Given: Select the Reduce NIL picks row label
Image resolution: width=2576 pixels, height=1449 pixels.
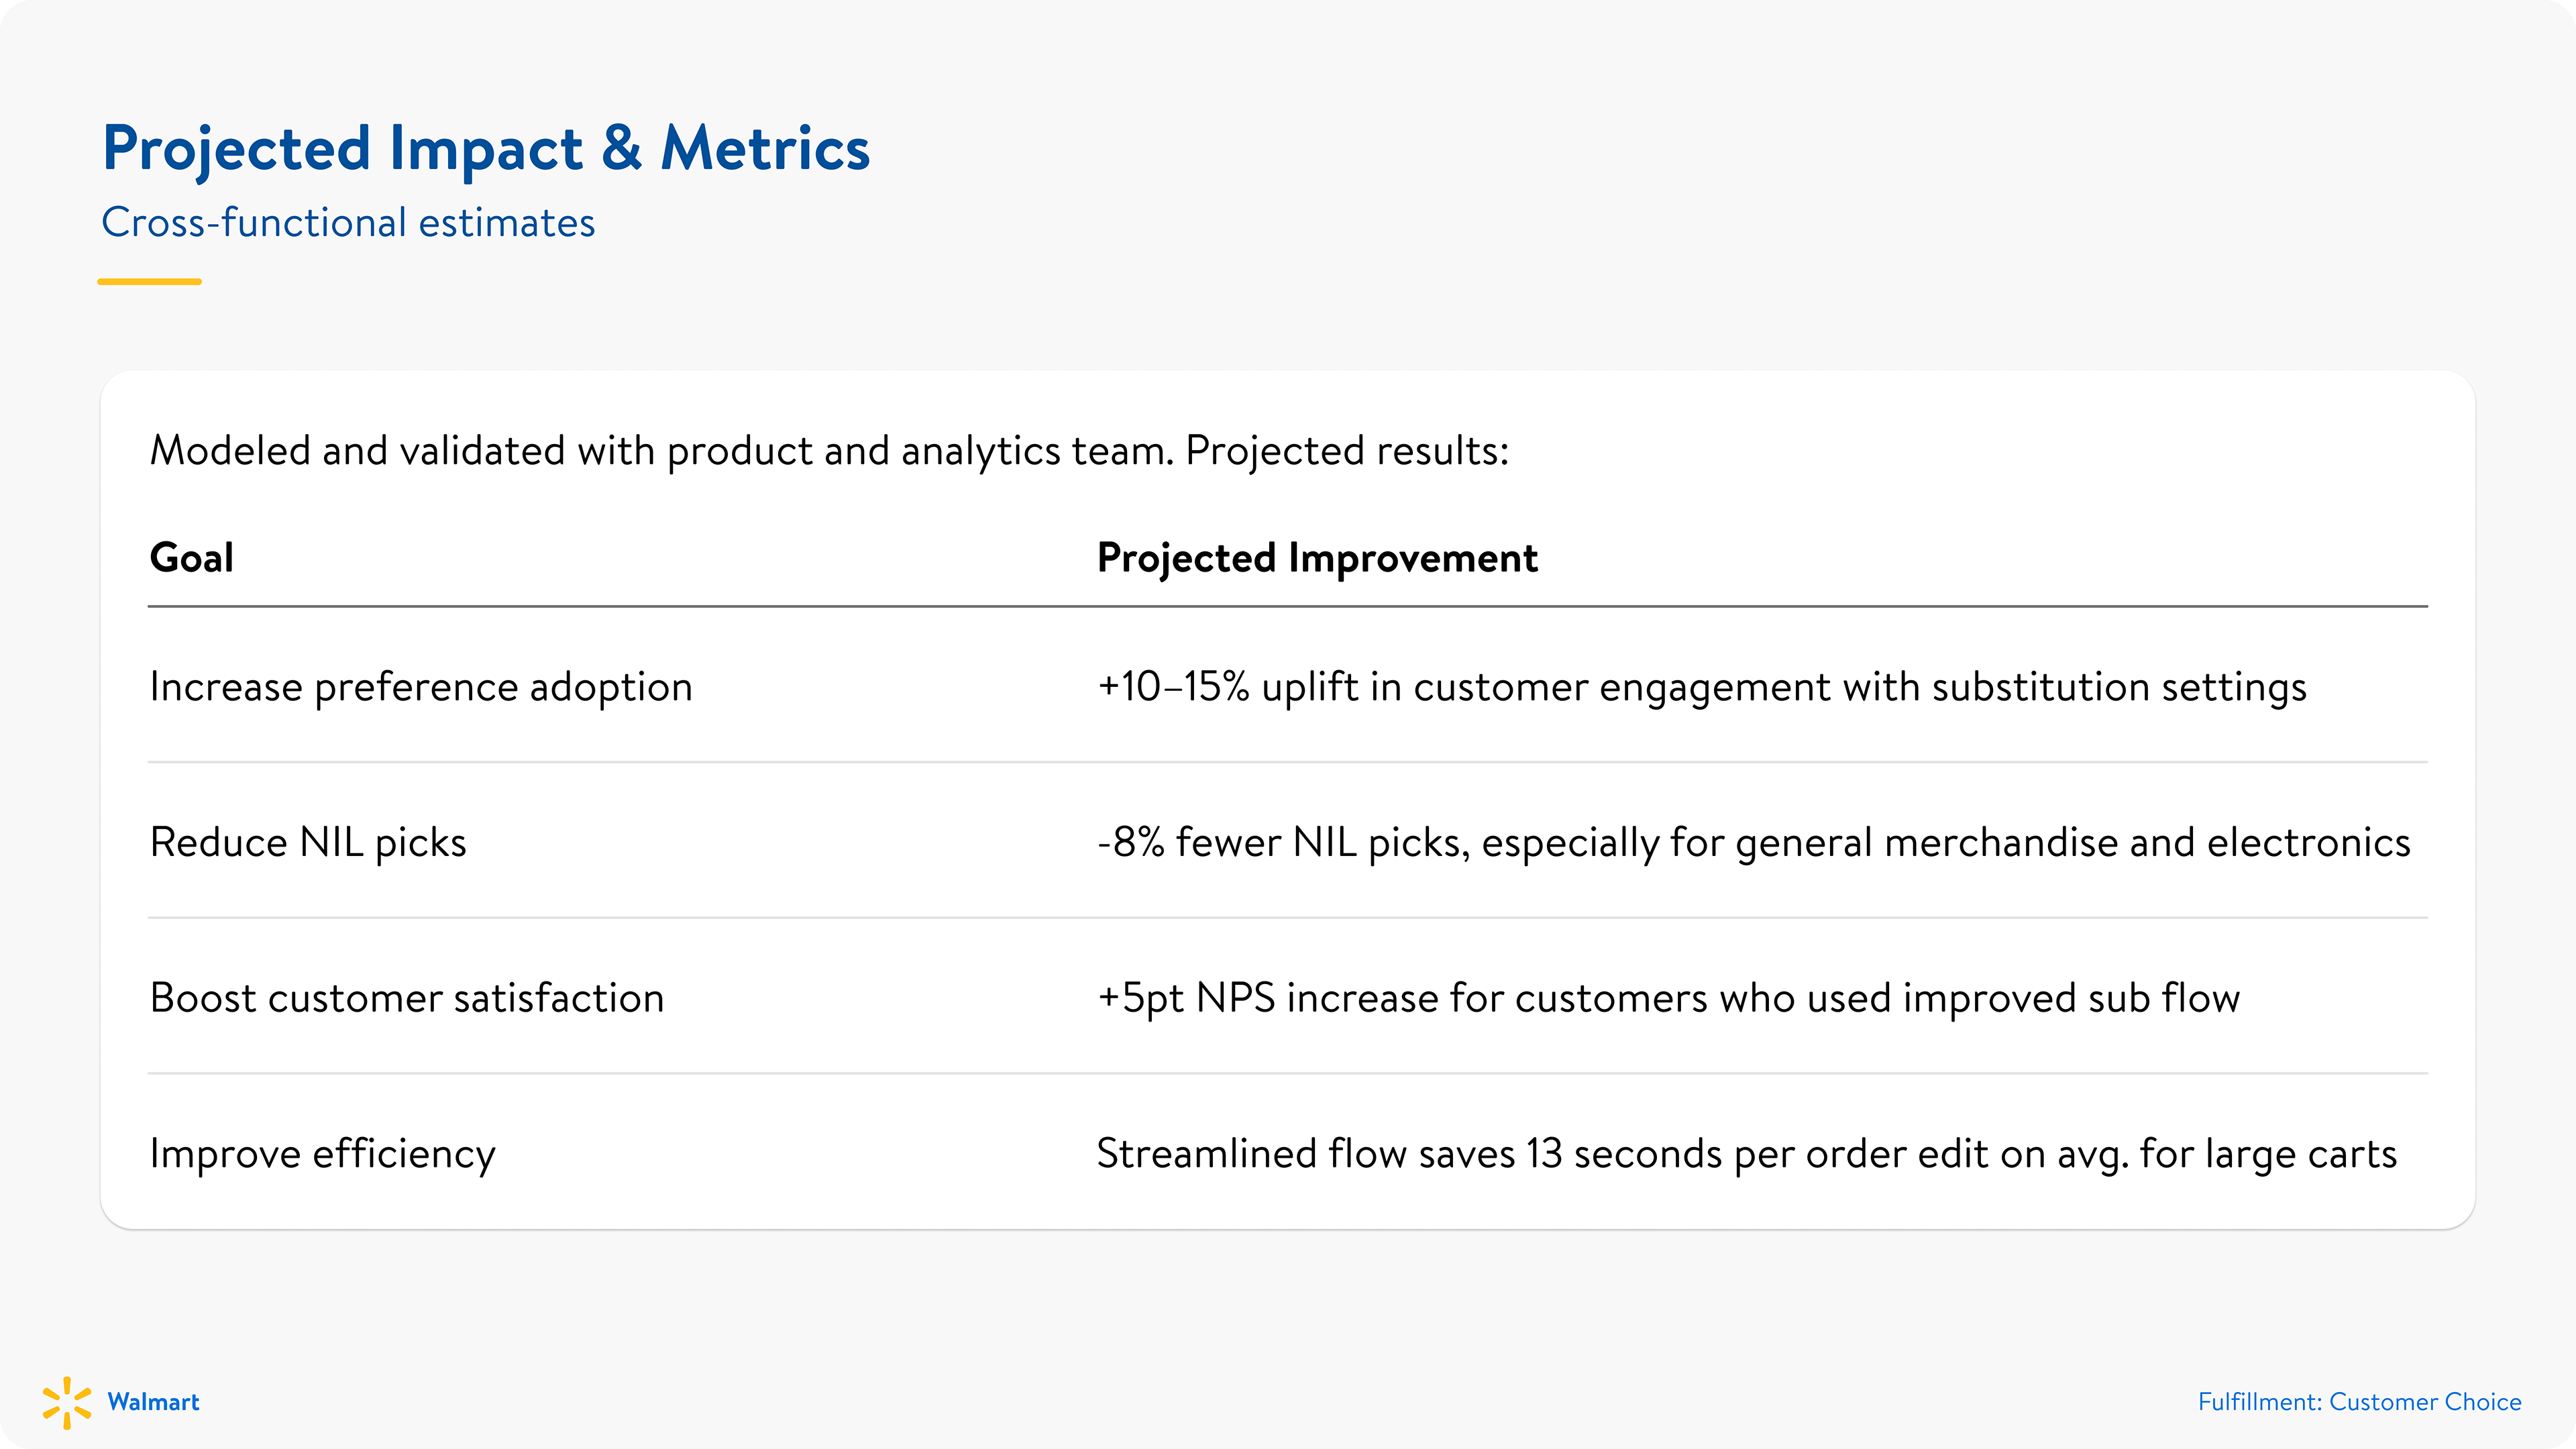Looking at the screenshot, I should point(308,843).
